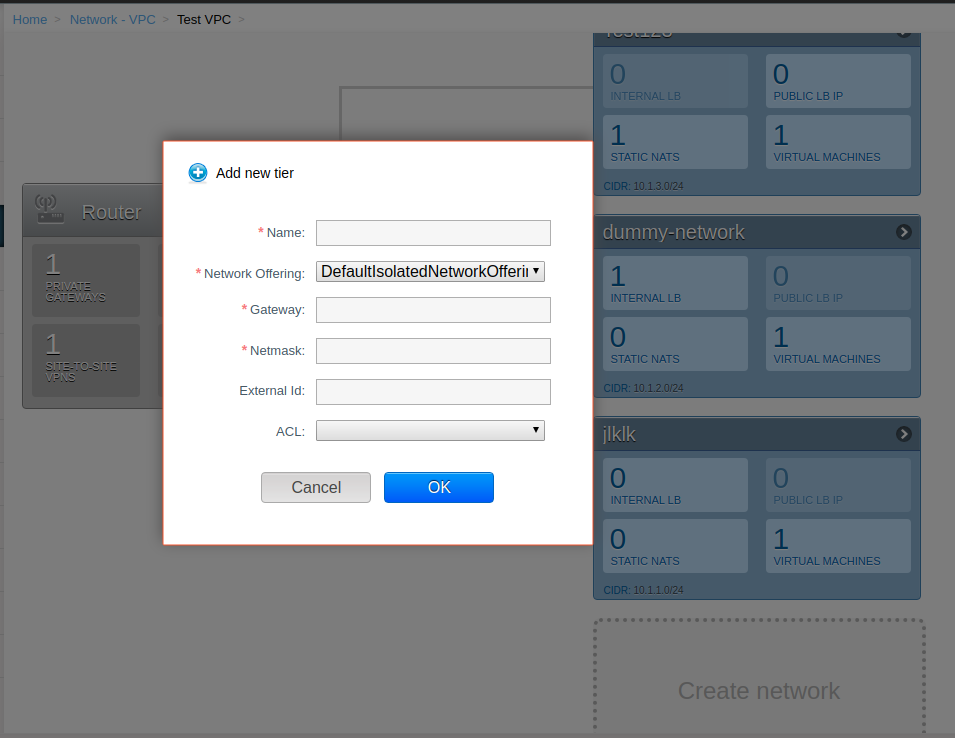The width and height of the screenshot is (955, 738).
Task: Click the plus icon beside Add new tier
Action: (197, 173)
